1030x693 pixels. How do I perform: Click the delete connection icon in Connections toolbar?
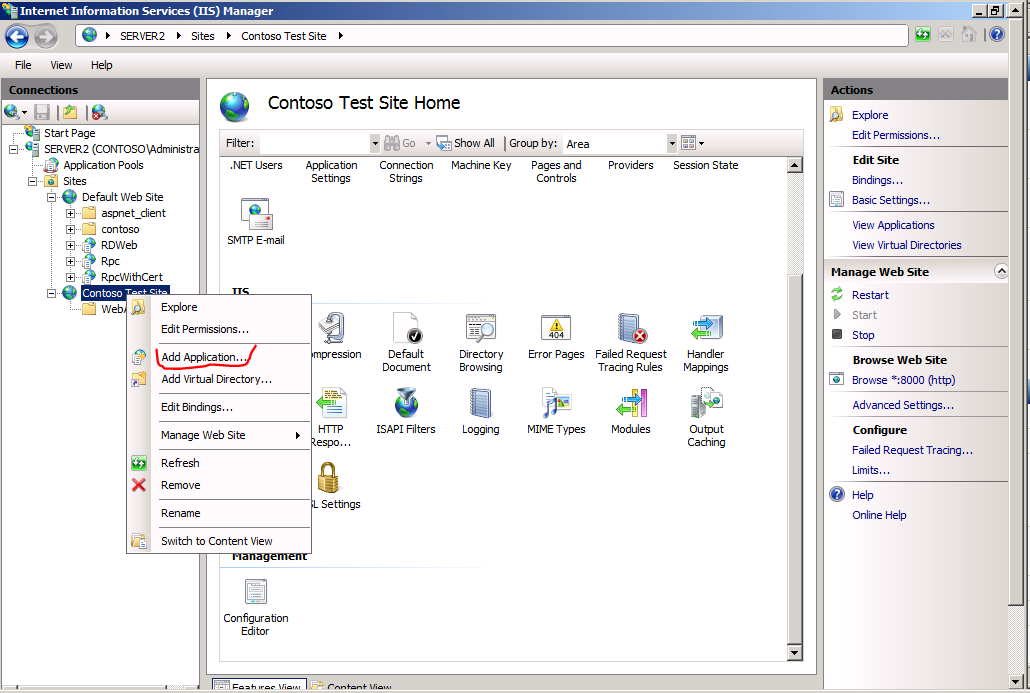coord(99,112)
